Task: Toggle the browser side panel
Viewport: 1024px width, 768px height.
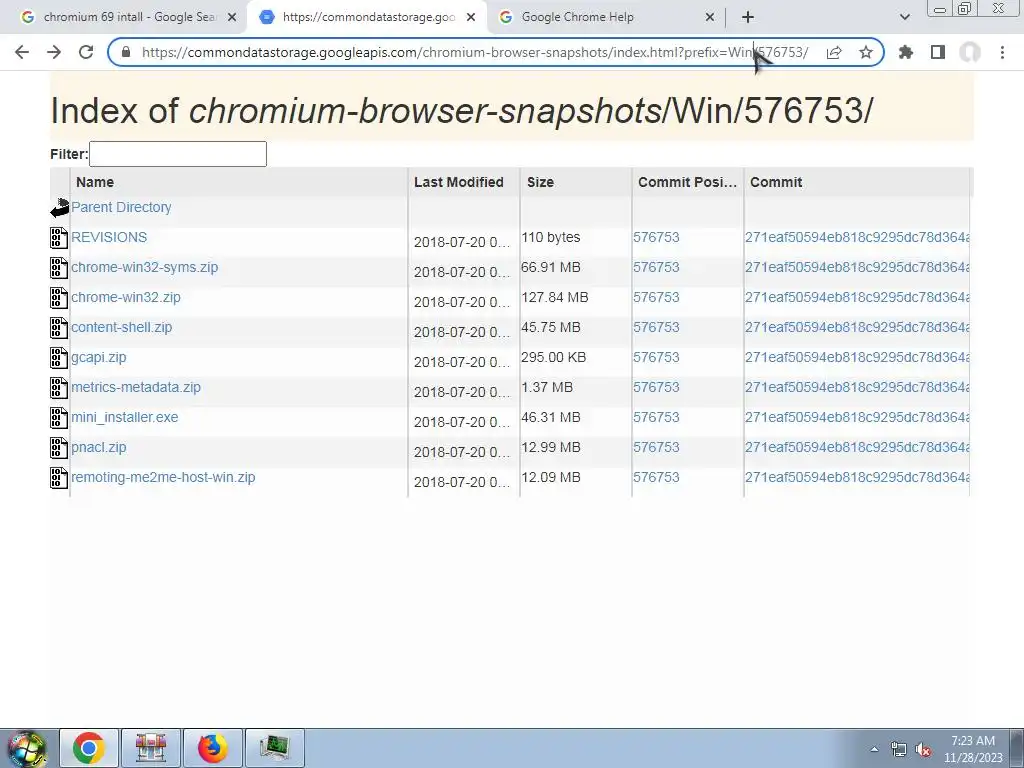Action: point(938,52)
